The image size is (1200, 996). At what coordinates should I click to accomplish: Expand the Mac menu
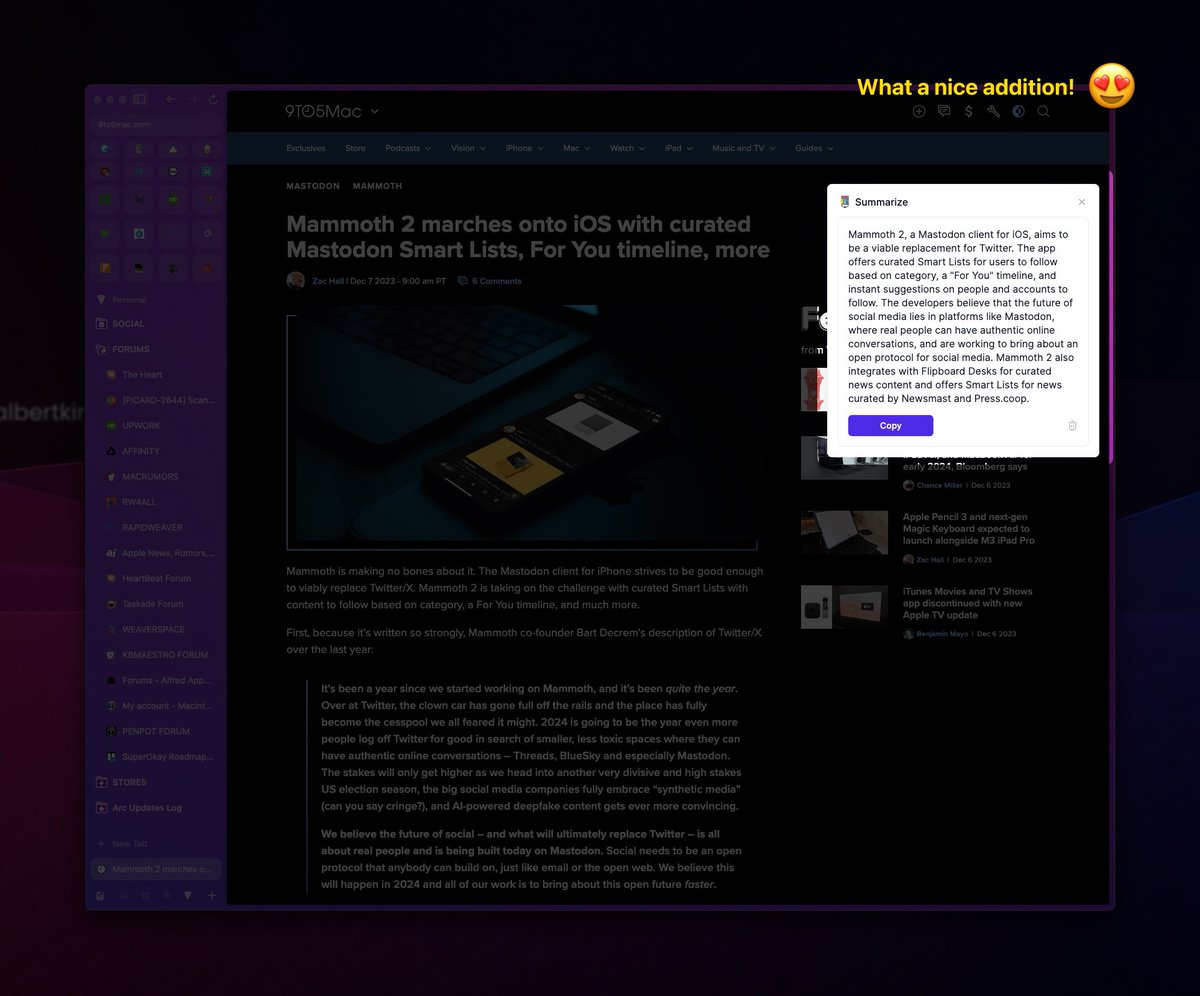click(577, 148)
